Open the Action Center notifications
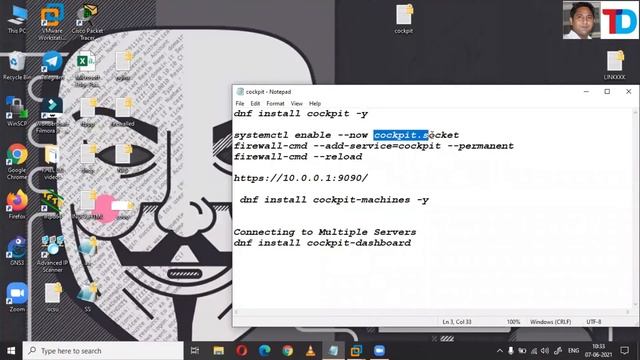This screenshot has height=360, width=640. coord(624,351)
